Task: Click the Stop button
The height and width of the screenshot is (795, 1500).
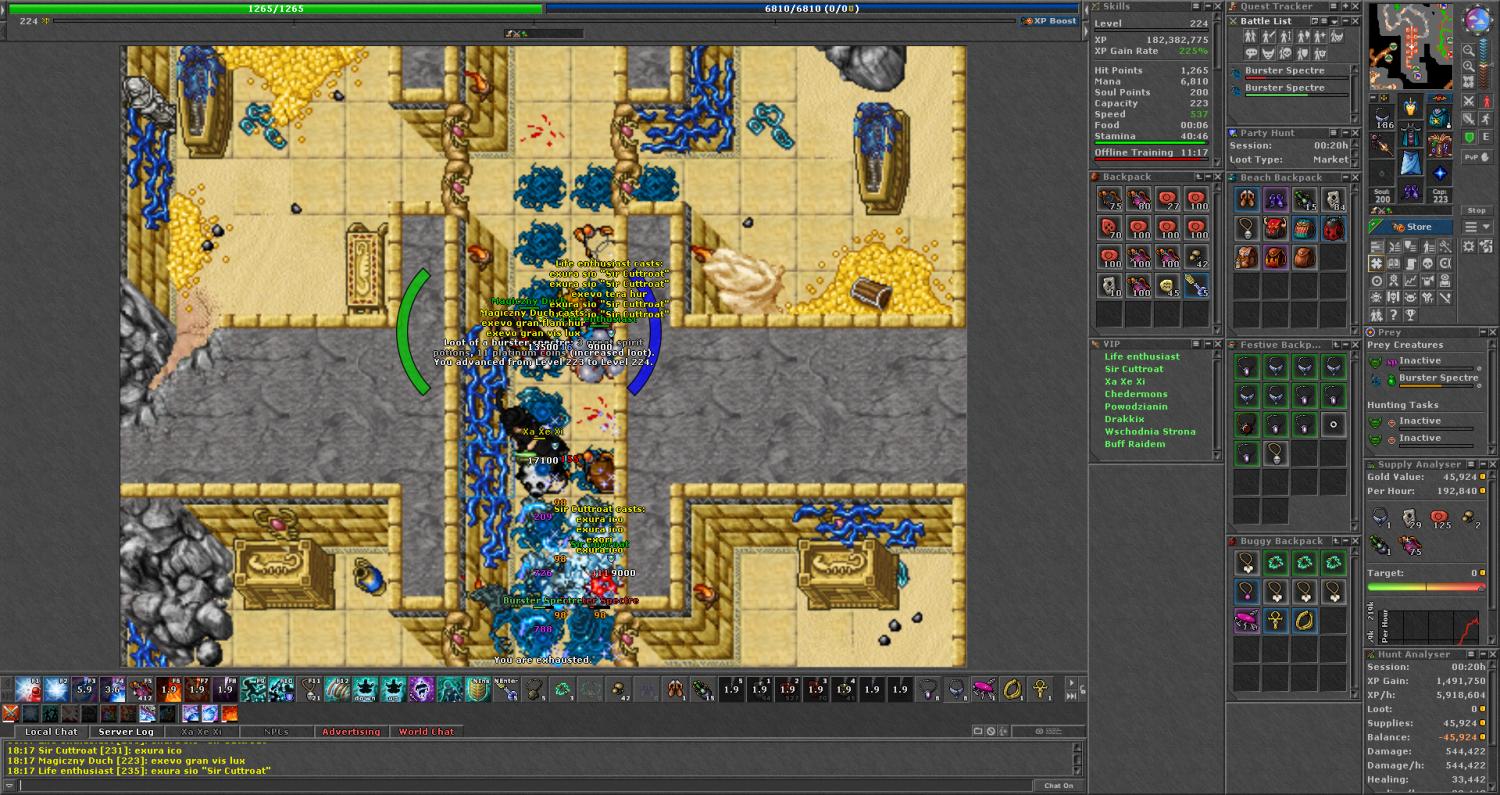Action: [1477, 211]
